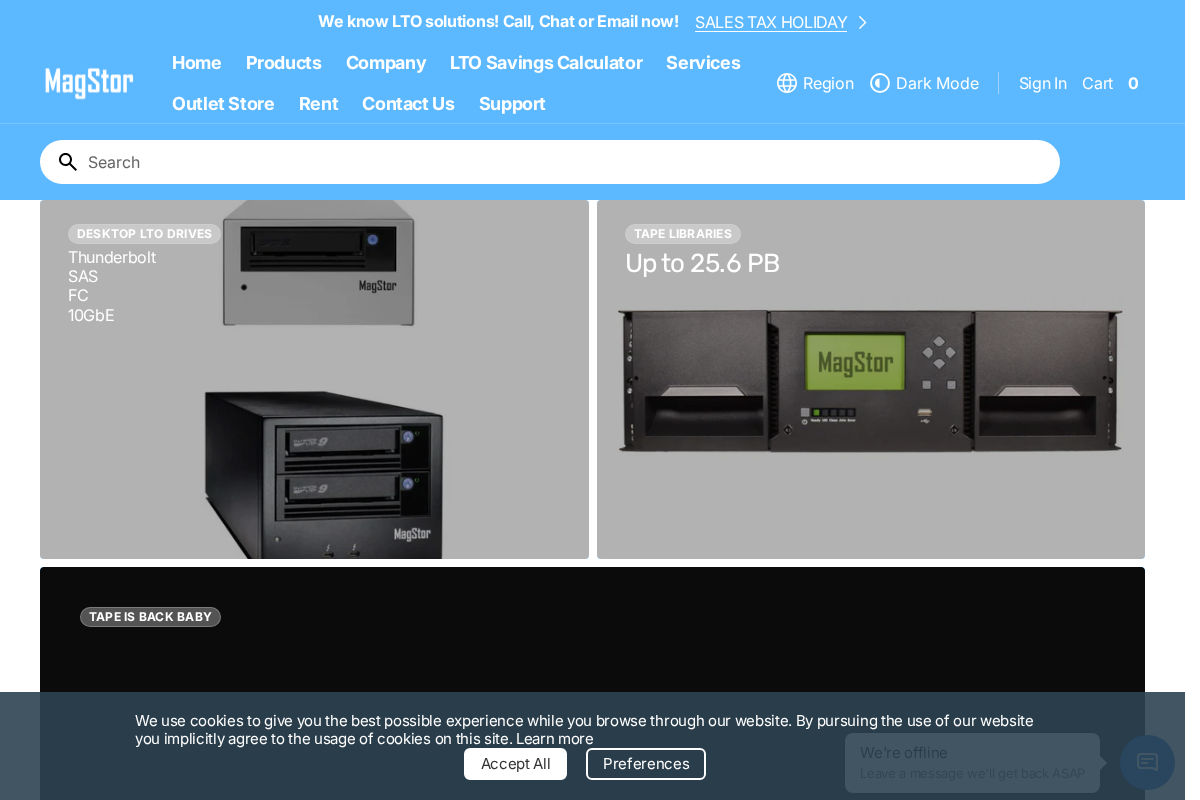Open the Company dropdown menu

click(x=386, y=63)
